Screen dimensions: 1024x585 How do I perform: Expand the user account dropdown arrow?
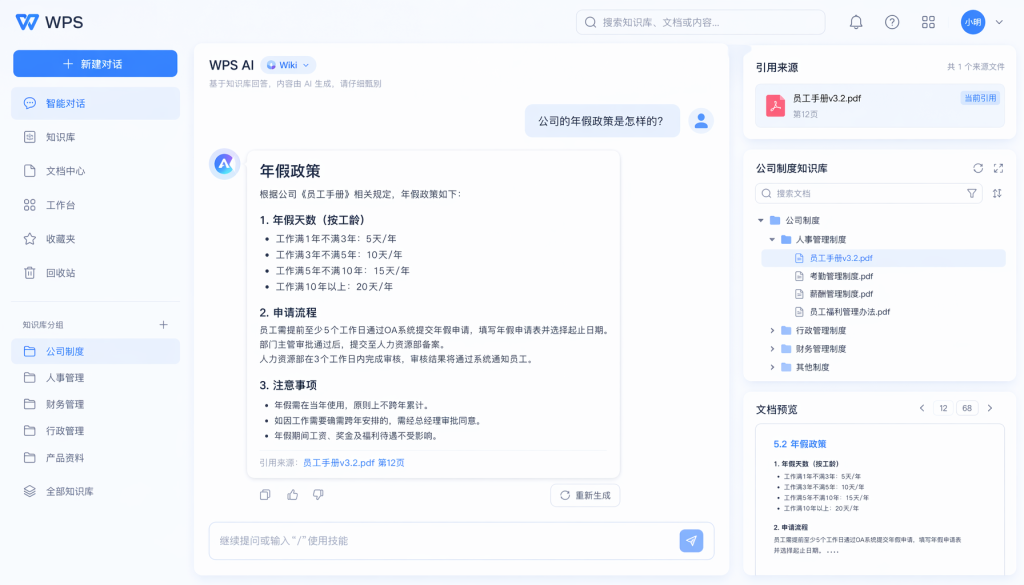[999, 22]
